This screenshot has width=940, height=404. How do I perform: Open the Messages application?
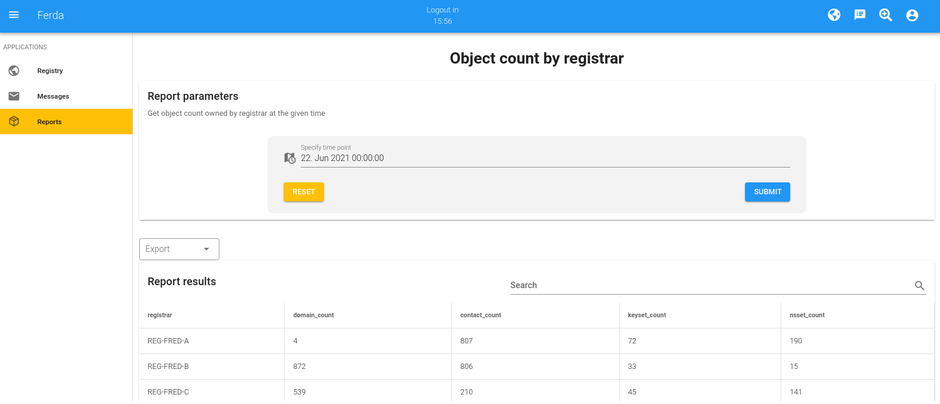pyautogui.click(x=66, y=96)
